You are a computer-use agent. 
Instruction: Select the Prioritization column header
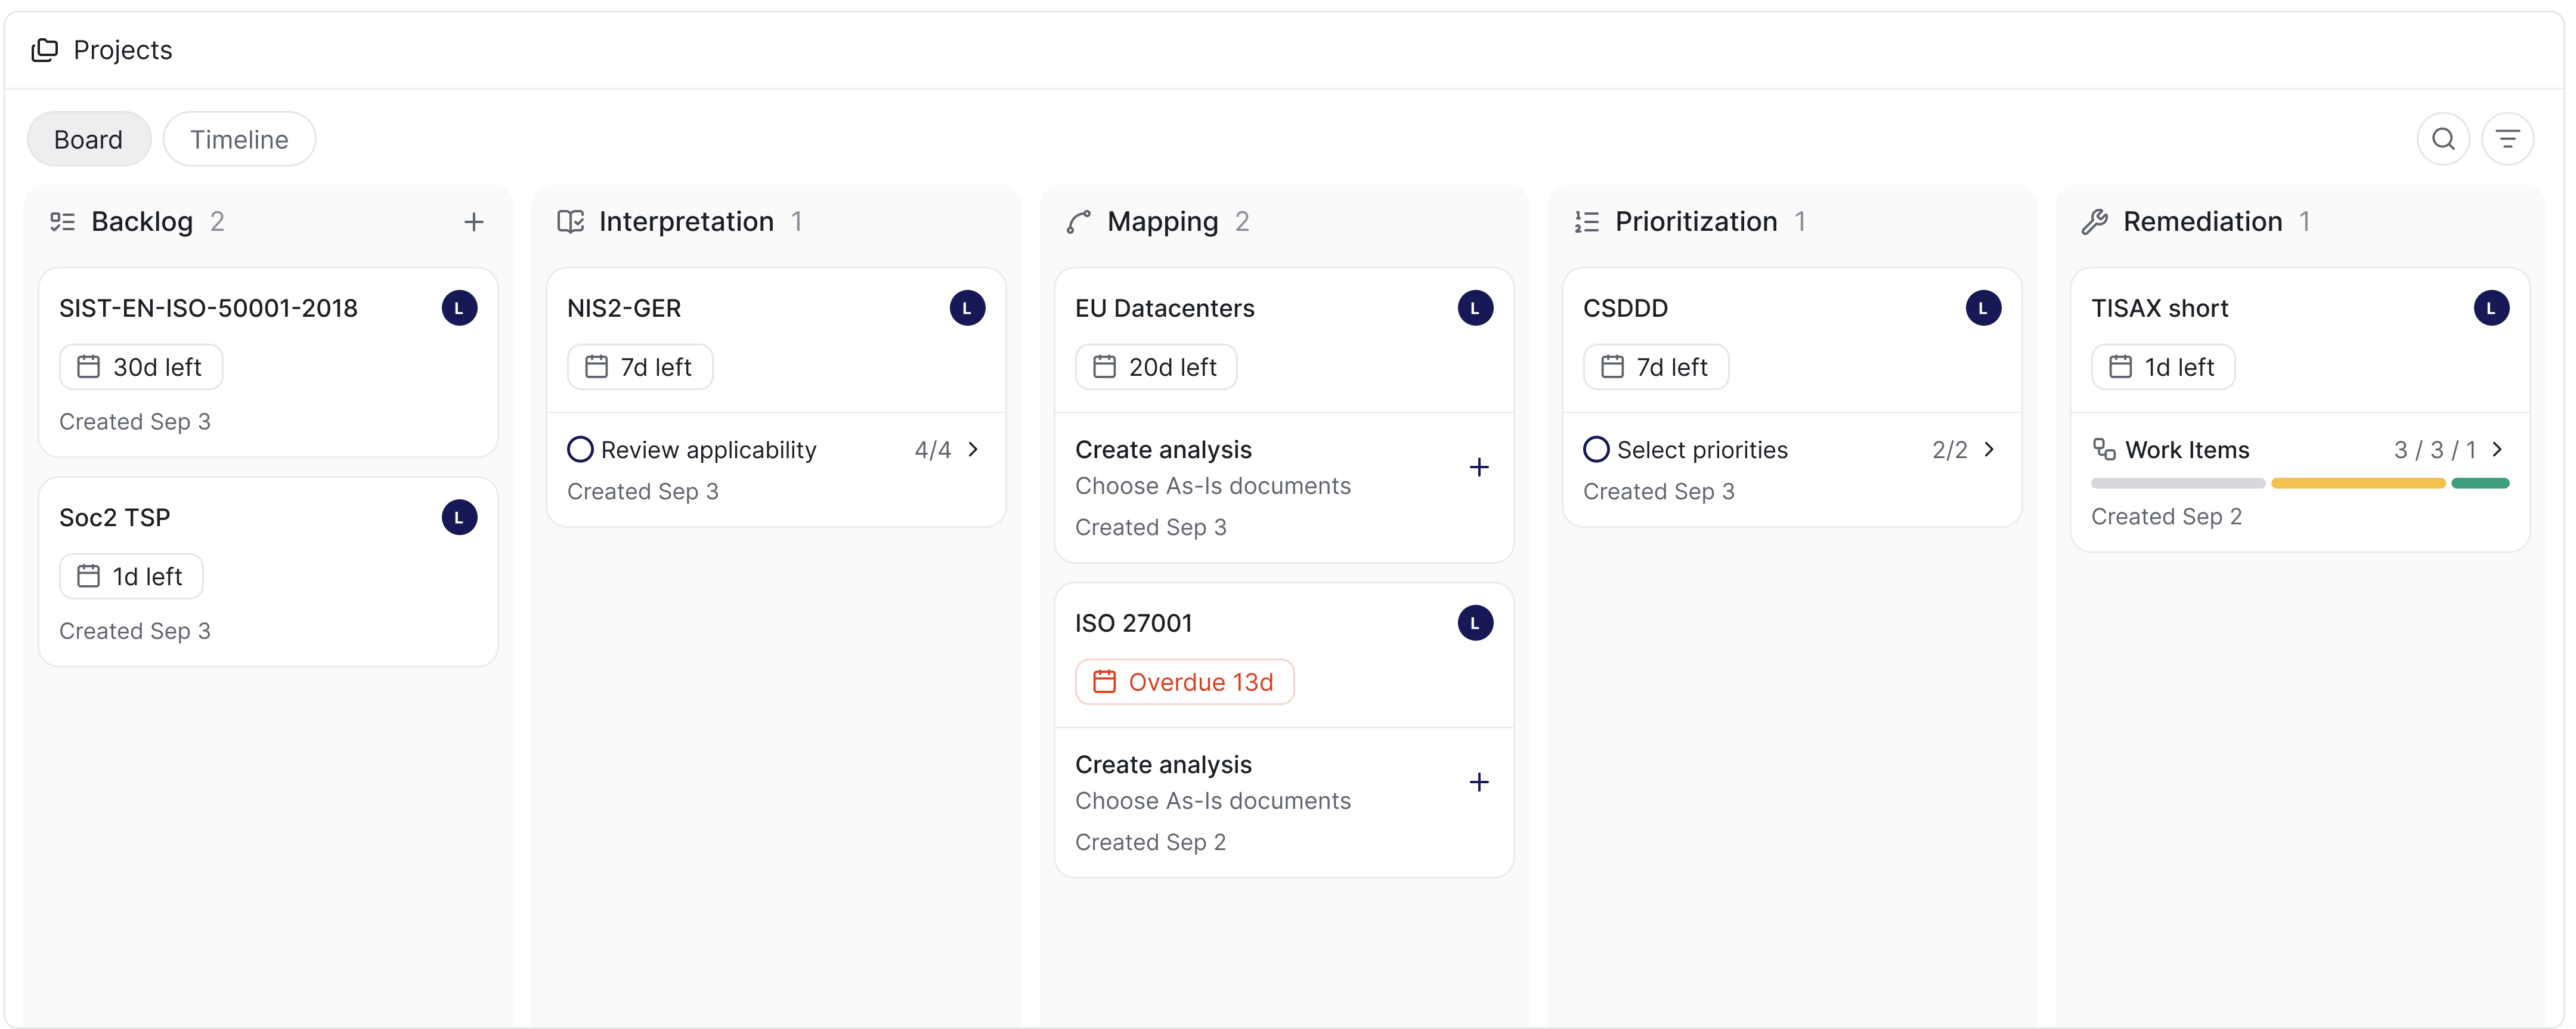pos(1696,221)
